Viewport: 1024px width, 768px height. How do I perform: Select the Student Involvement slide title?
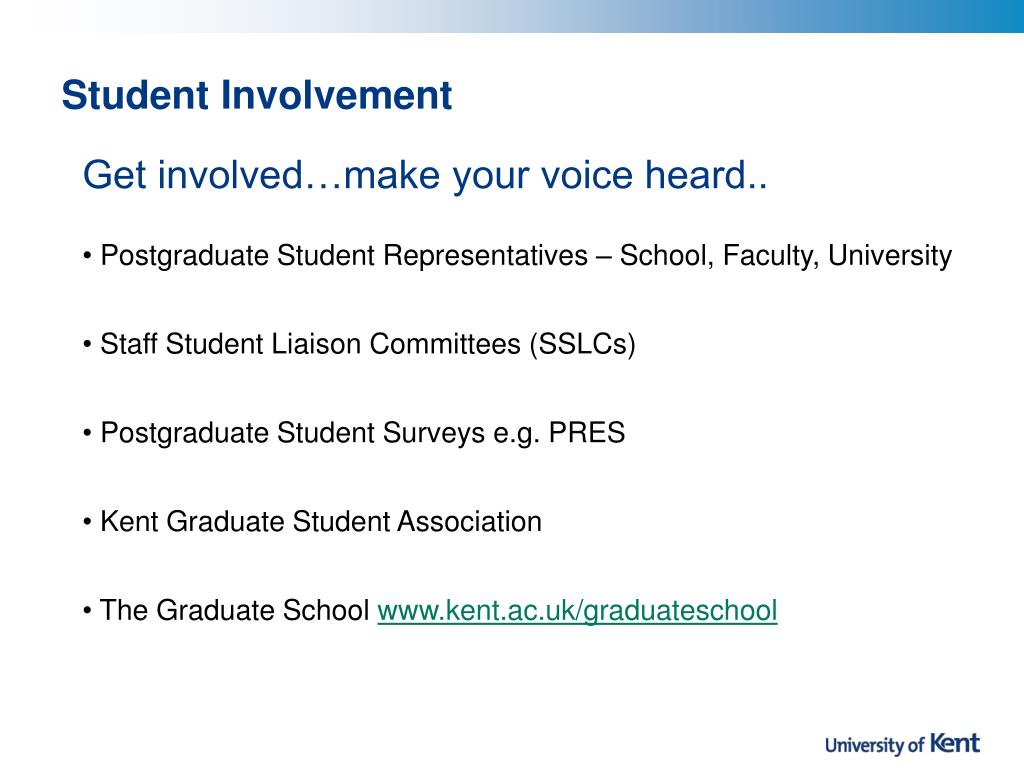[257, 95]
